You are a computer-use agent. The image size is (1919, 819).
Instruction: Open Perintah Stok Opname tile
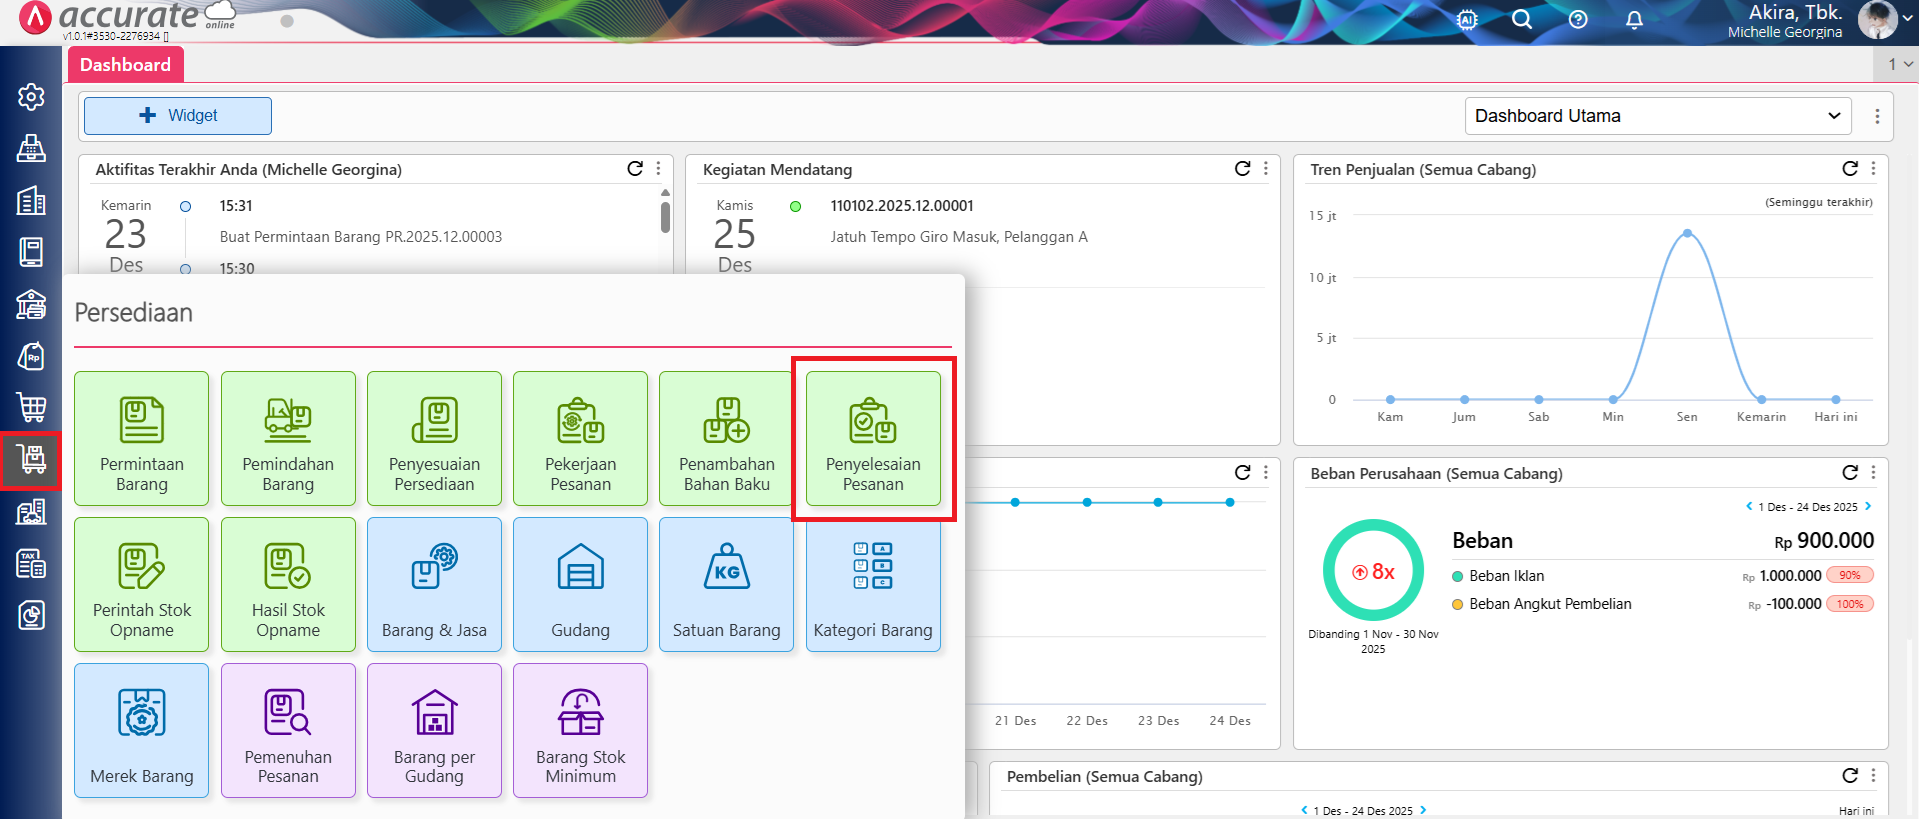(x=141, y=585)
